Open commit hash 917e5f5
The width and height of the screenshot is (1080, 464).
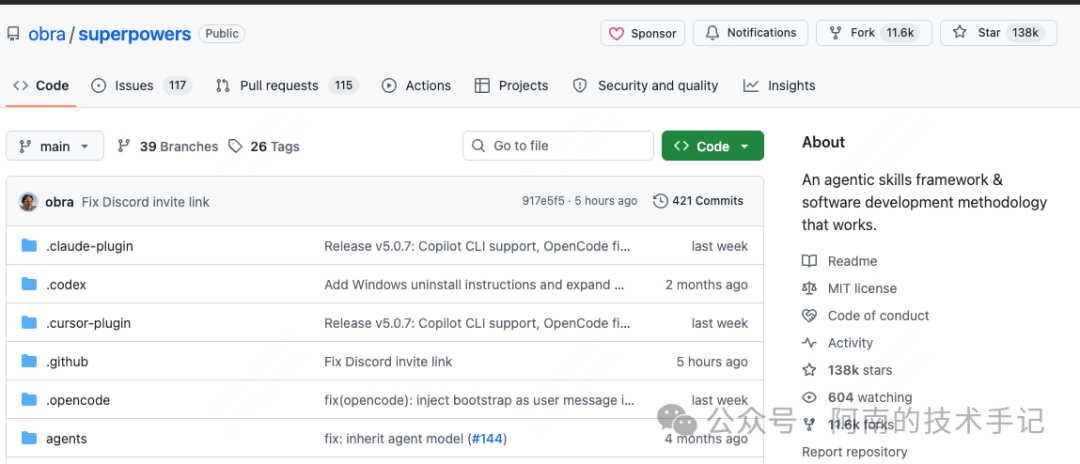point(543,201)
